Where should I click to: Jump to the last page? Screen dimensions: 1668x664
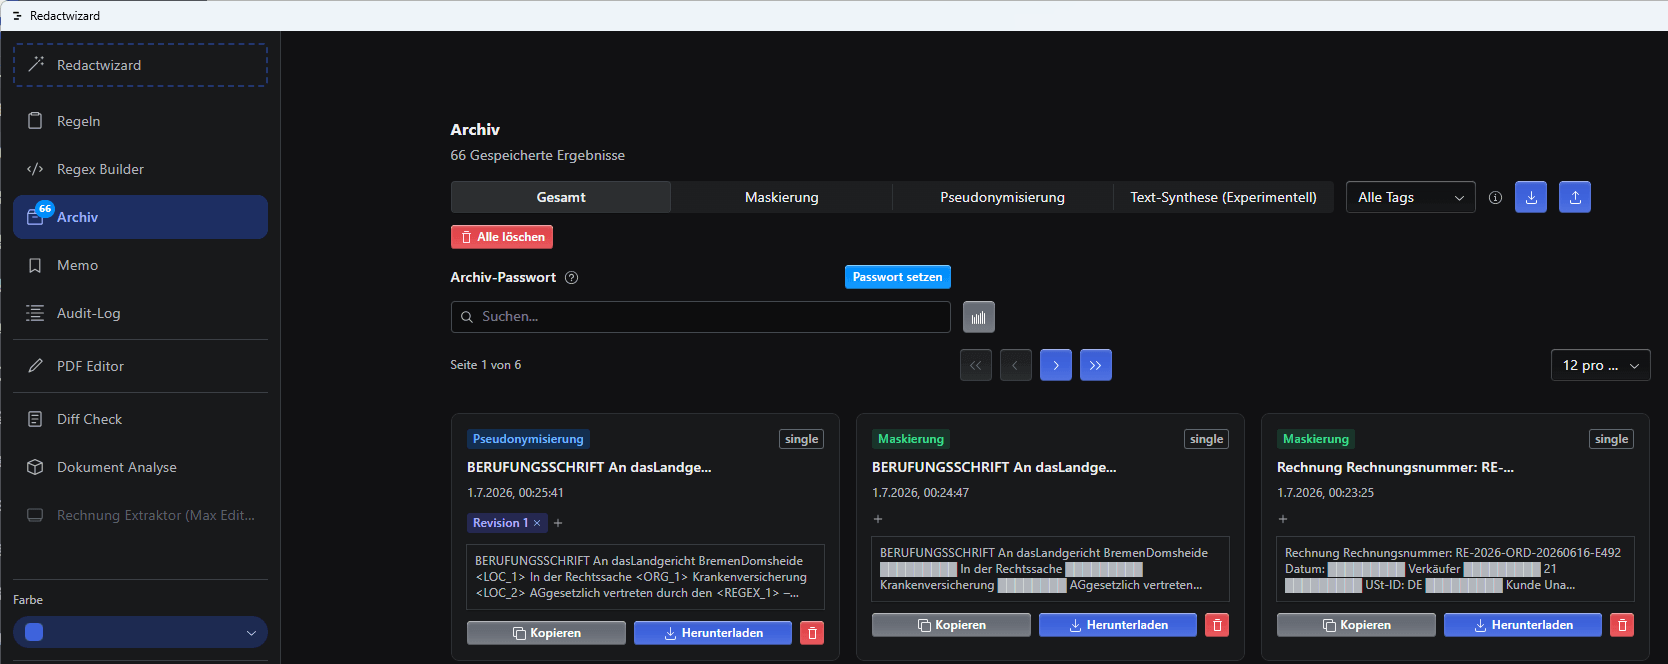point(1096,365)
